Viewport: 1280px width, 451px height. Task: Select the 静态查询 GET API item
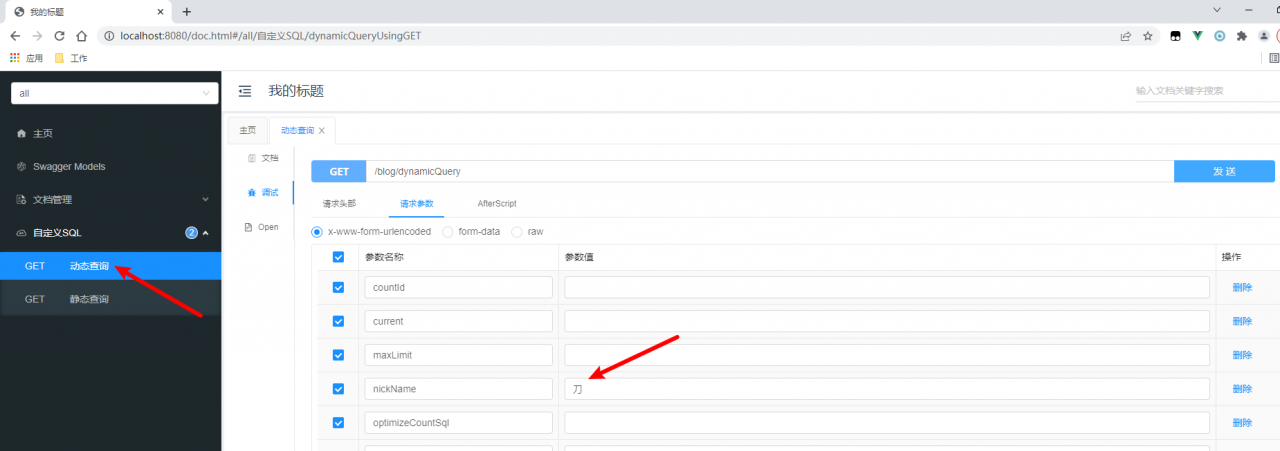pyautogui.click(x=110, y=299)
